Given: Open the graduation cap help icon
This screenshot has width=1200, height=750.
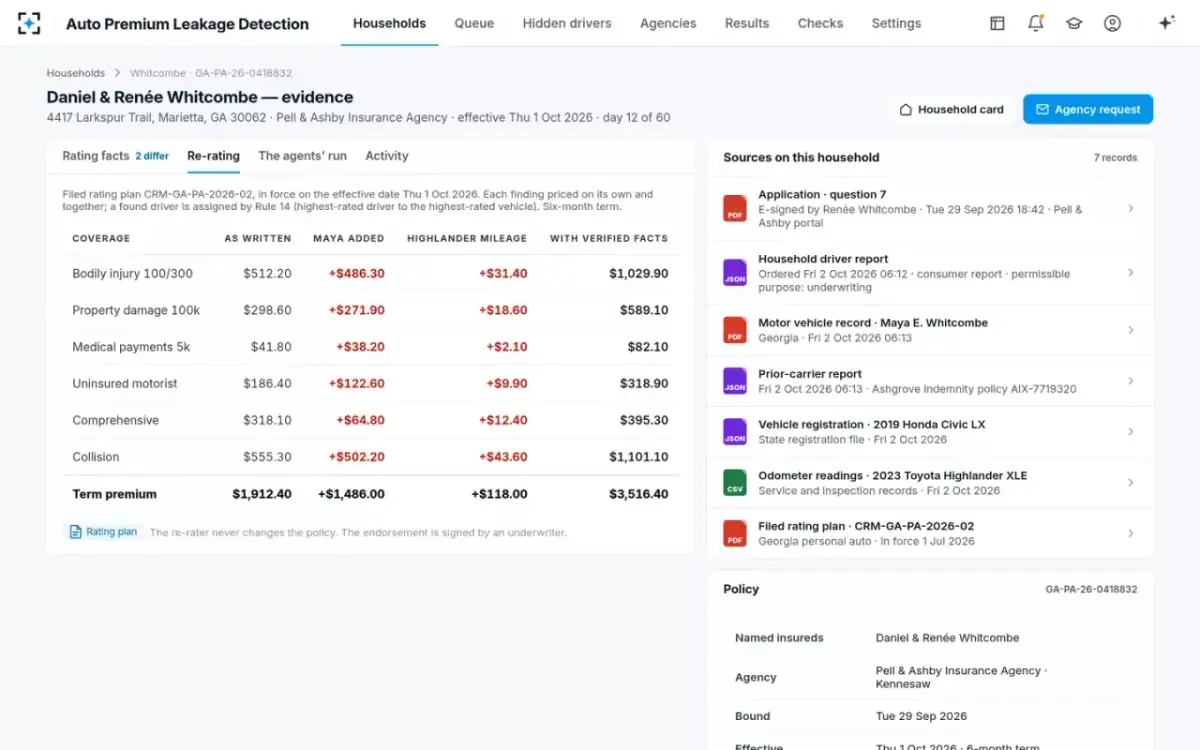Looking at the screenshot, I should [1074, 23].
